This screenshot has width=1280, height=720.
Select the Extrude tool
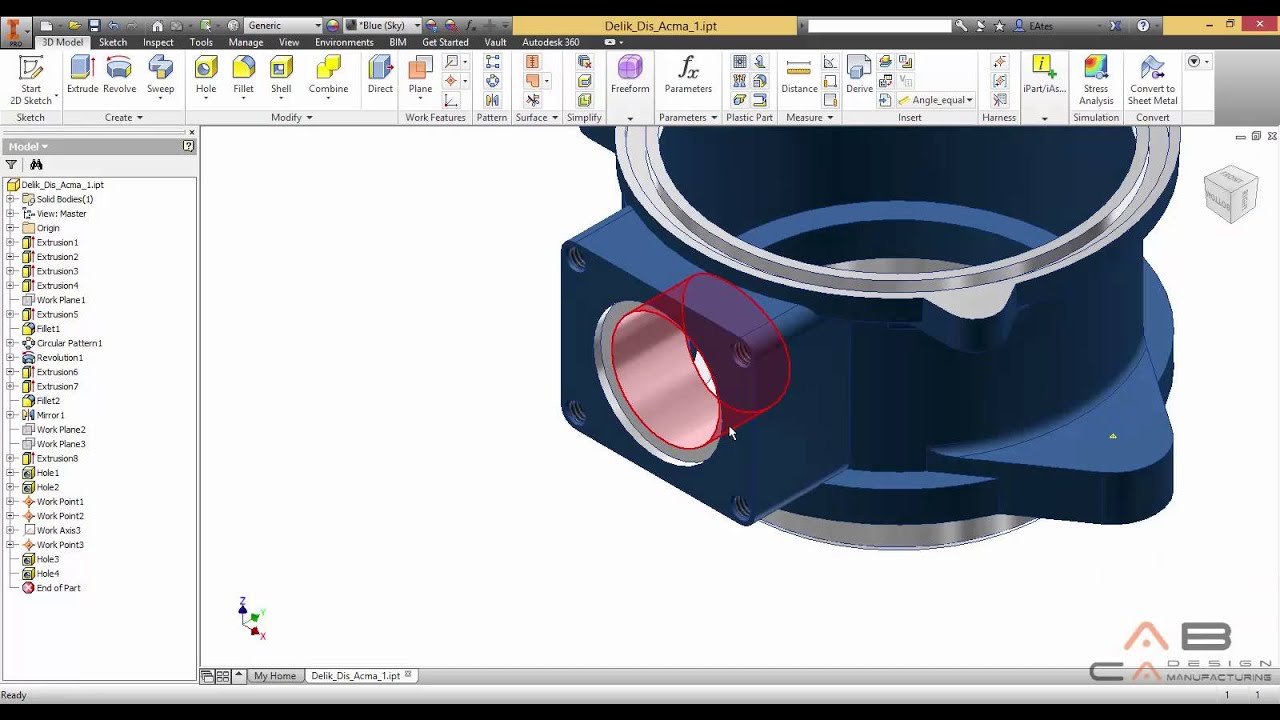coord(82,76)
